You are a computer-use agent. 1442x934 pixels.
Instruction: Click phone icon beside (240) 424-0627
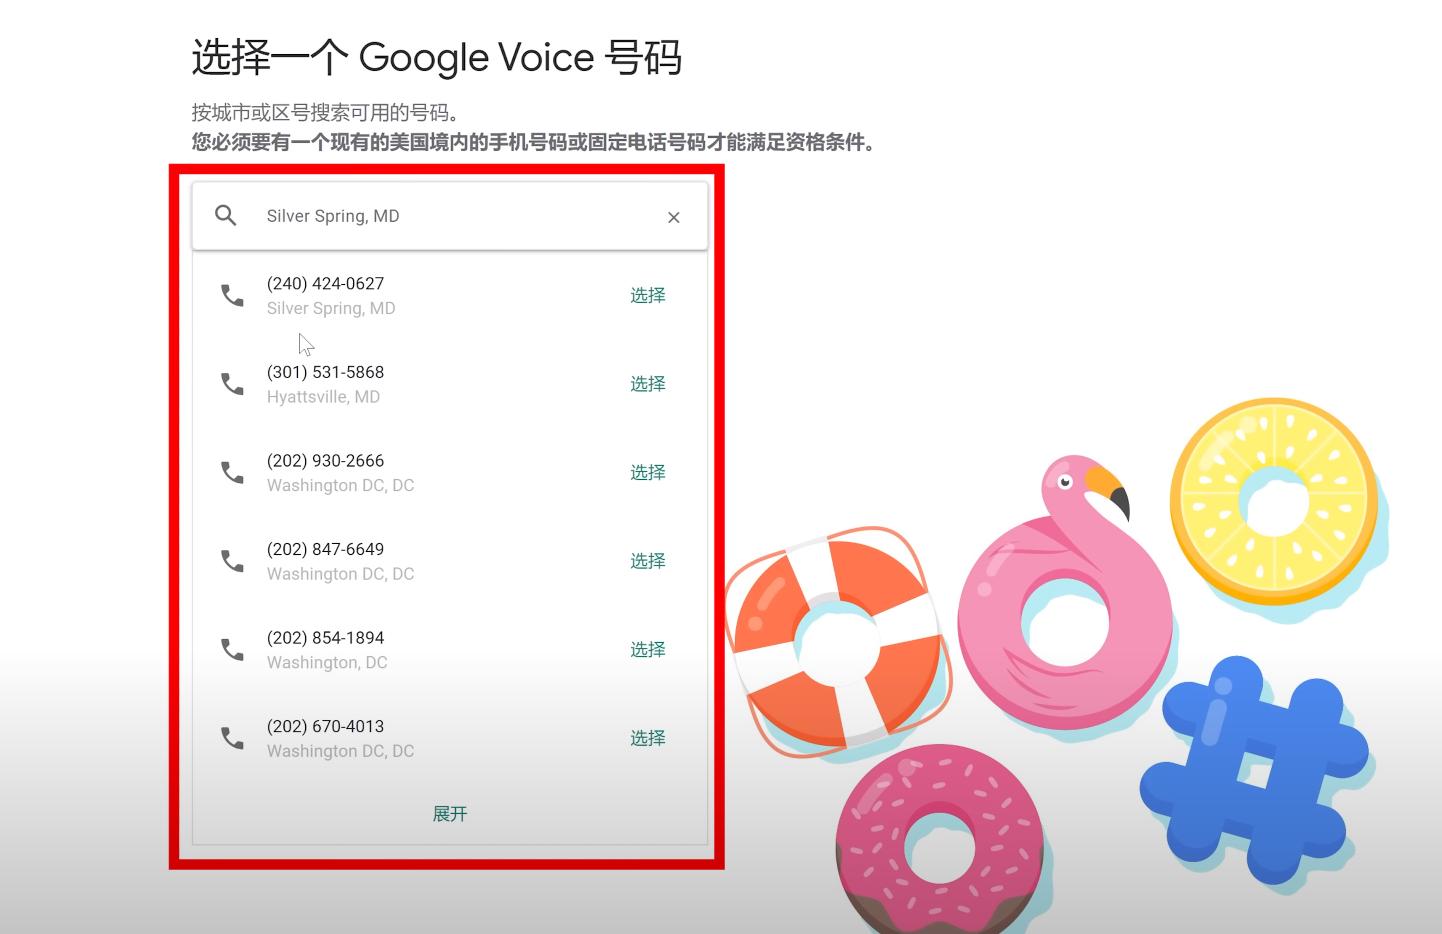(x=232, y=295)
